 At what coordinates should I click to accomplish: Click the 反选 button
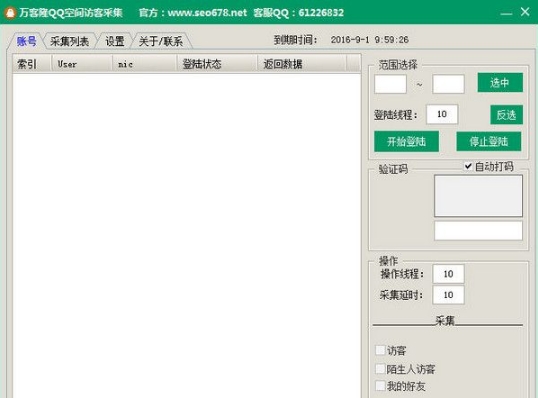[x=506, y=115]
